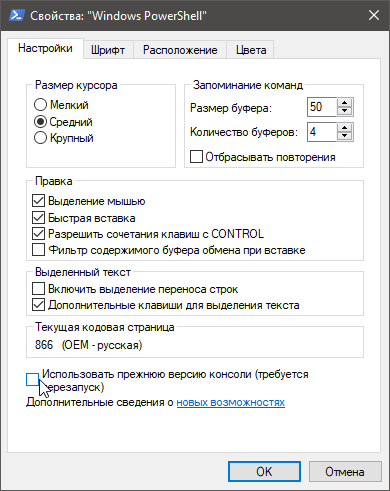Uncheck Выделение мышью option
Screen dimensions: 390x491
coord(38,201)
